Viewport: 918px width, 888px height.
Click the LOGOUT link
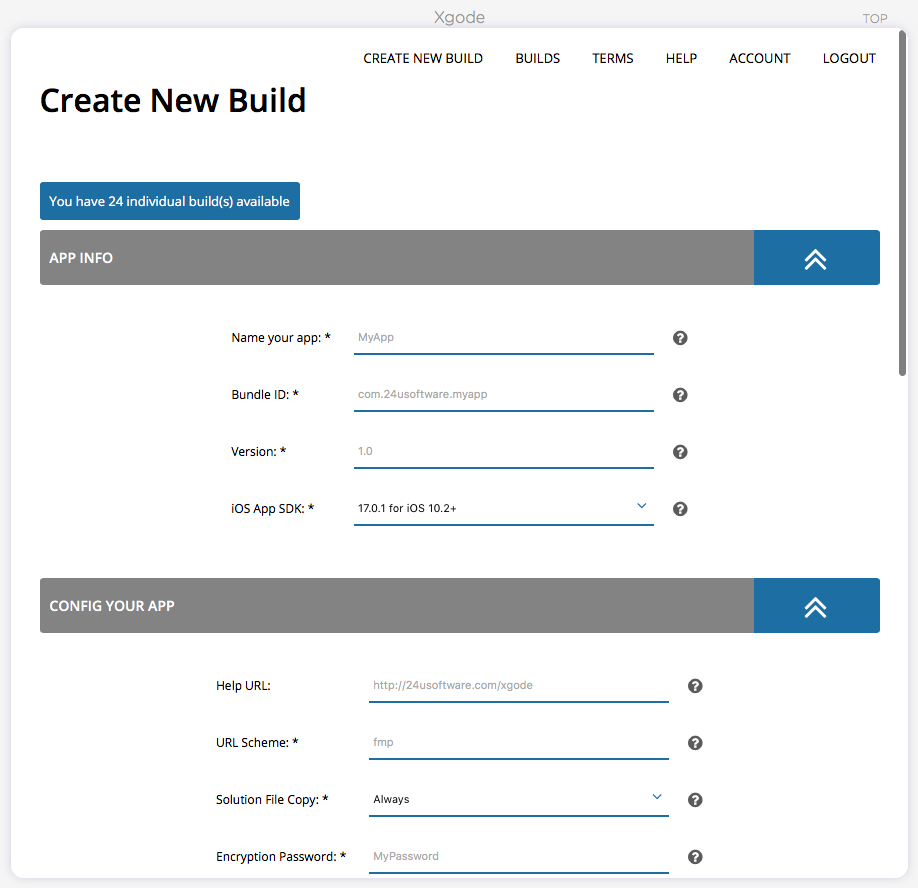pos(849,59)
